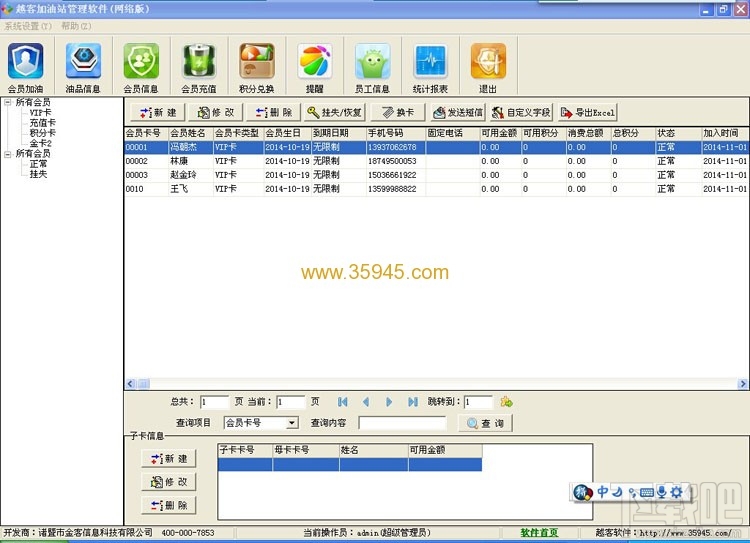Open the 软件首页 link

tap(539, 533)
